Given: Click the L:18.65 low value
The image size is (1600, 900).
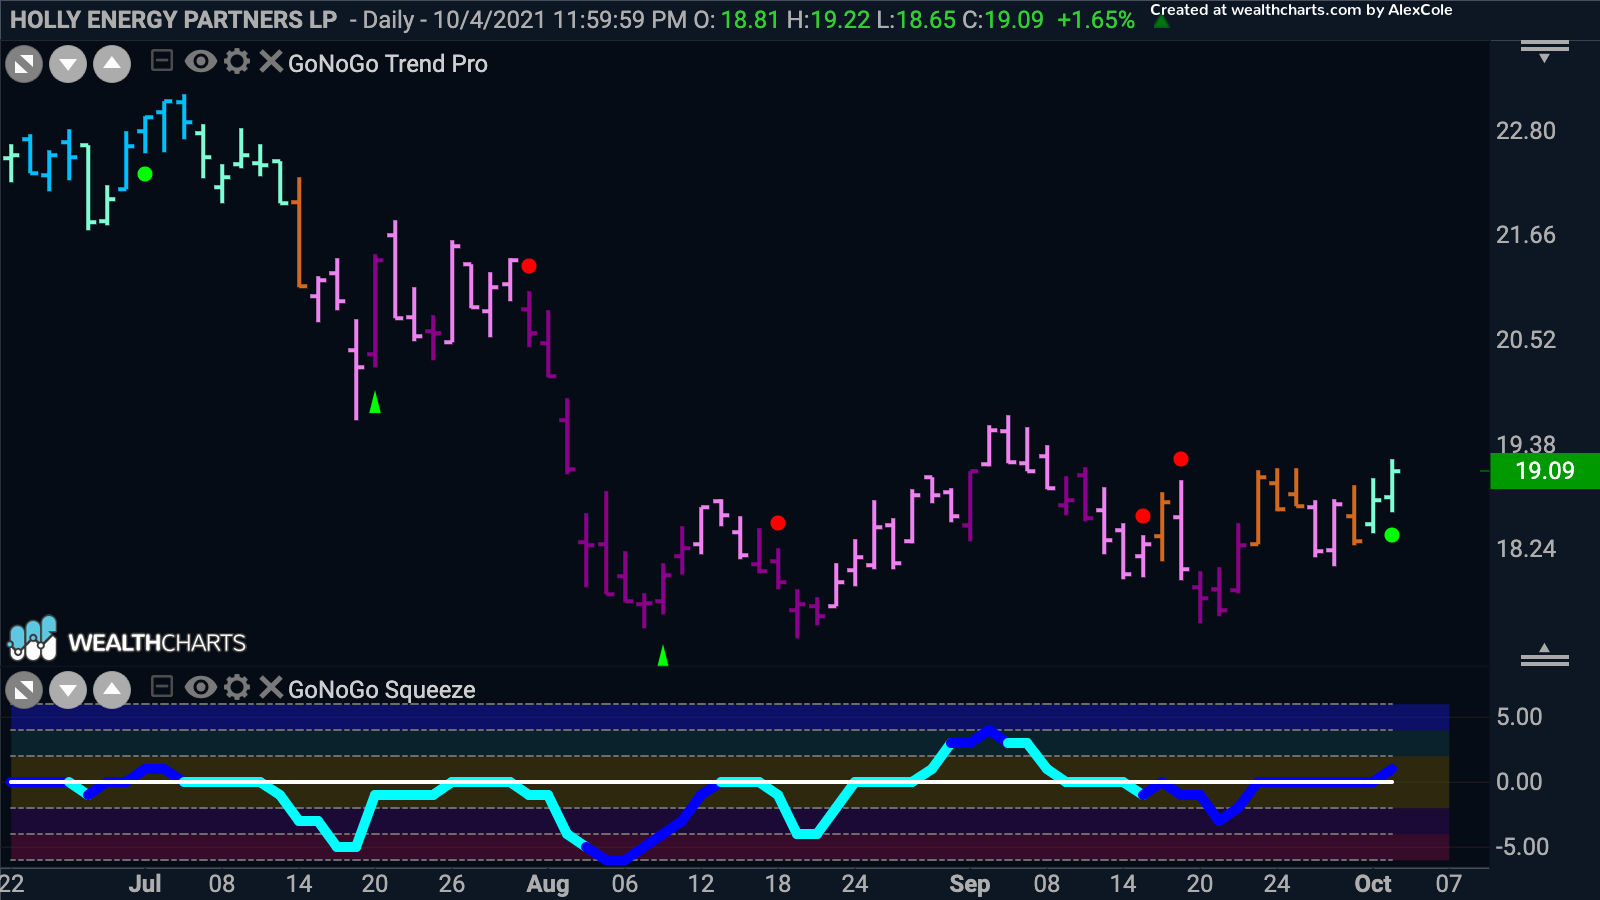Looking at the screenshot, I should click(x=916, y=20).
